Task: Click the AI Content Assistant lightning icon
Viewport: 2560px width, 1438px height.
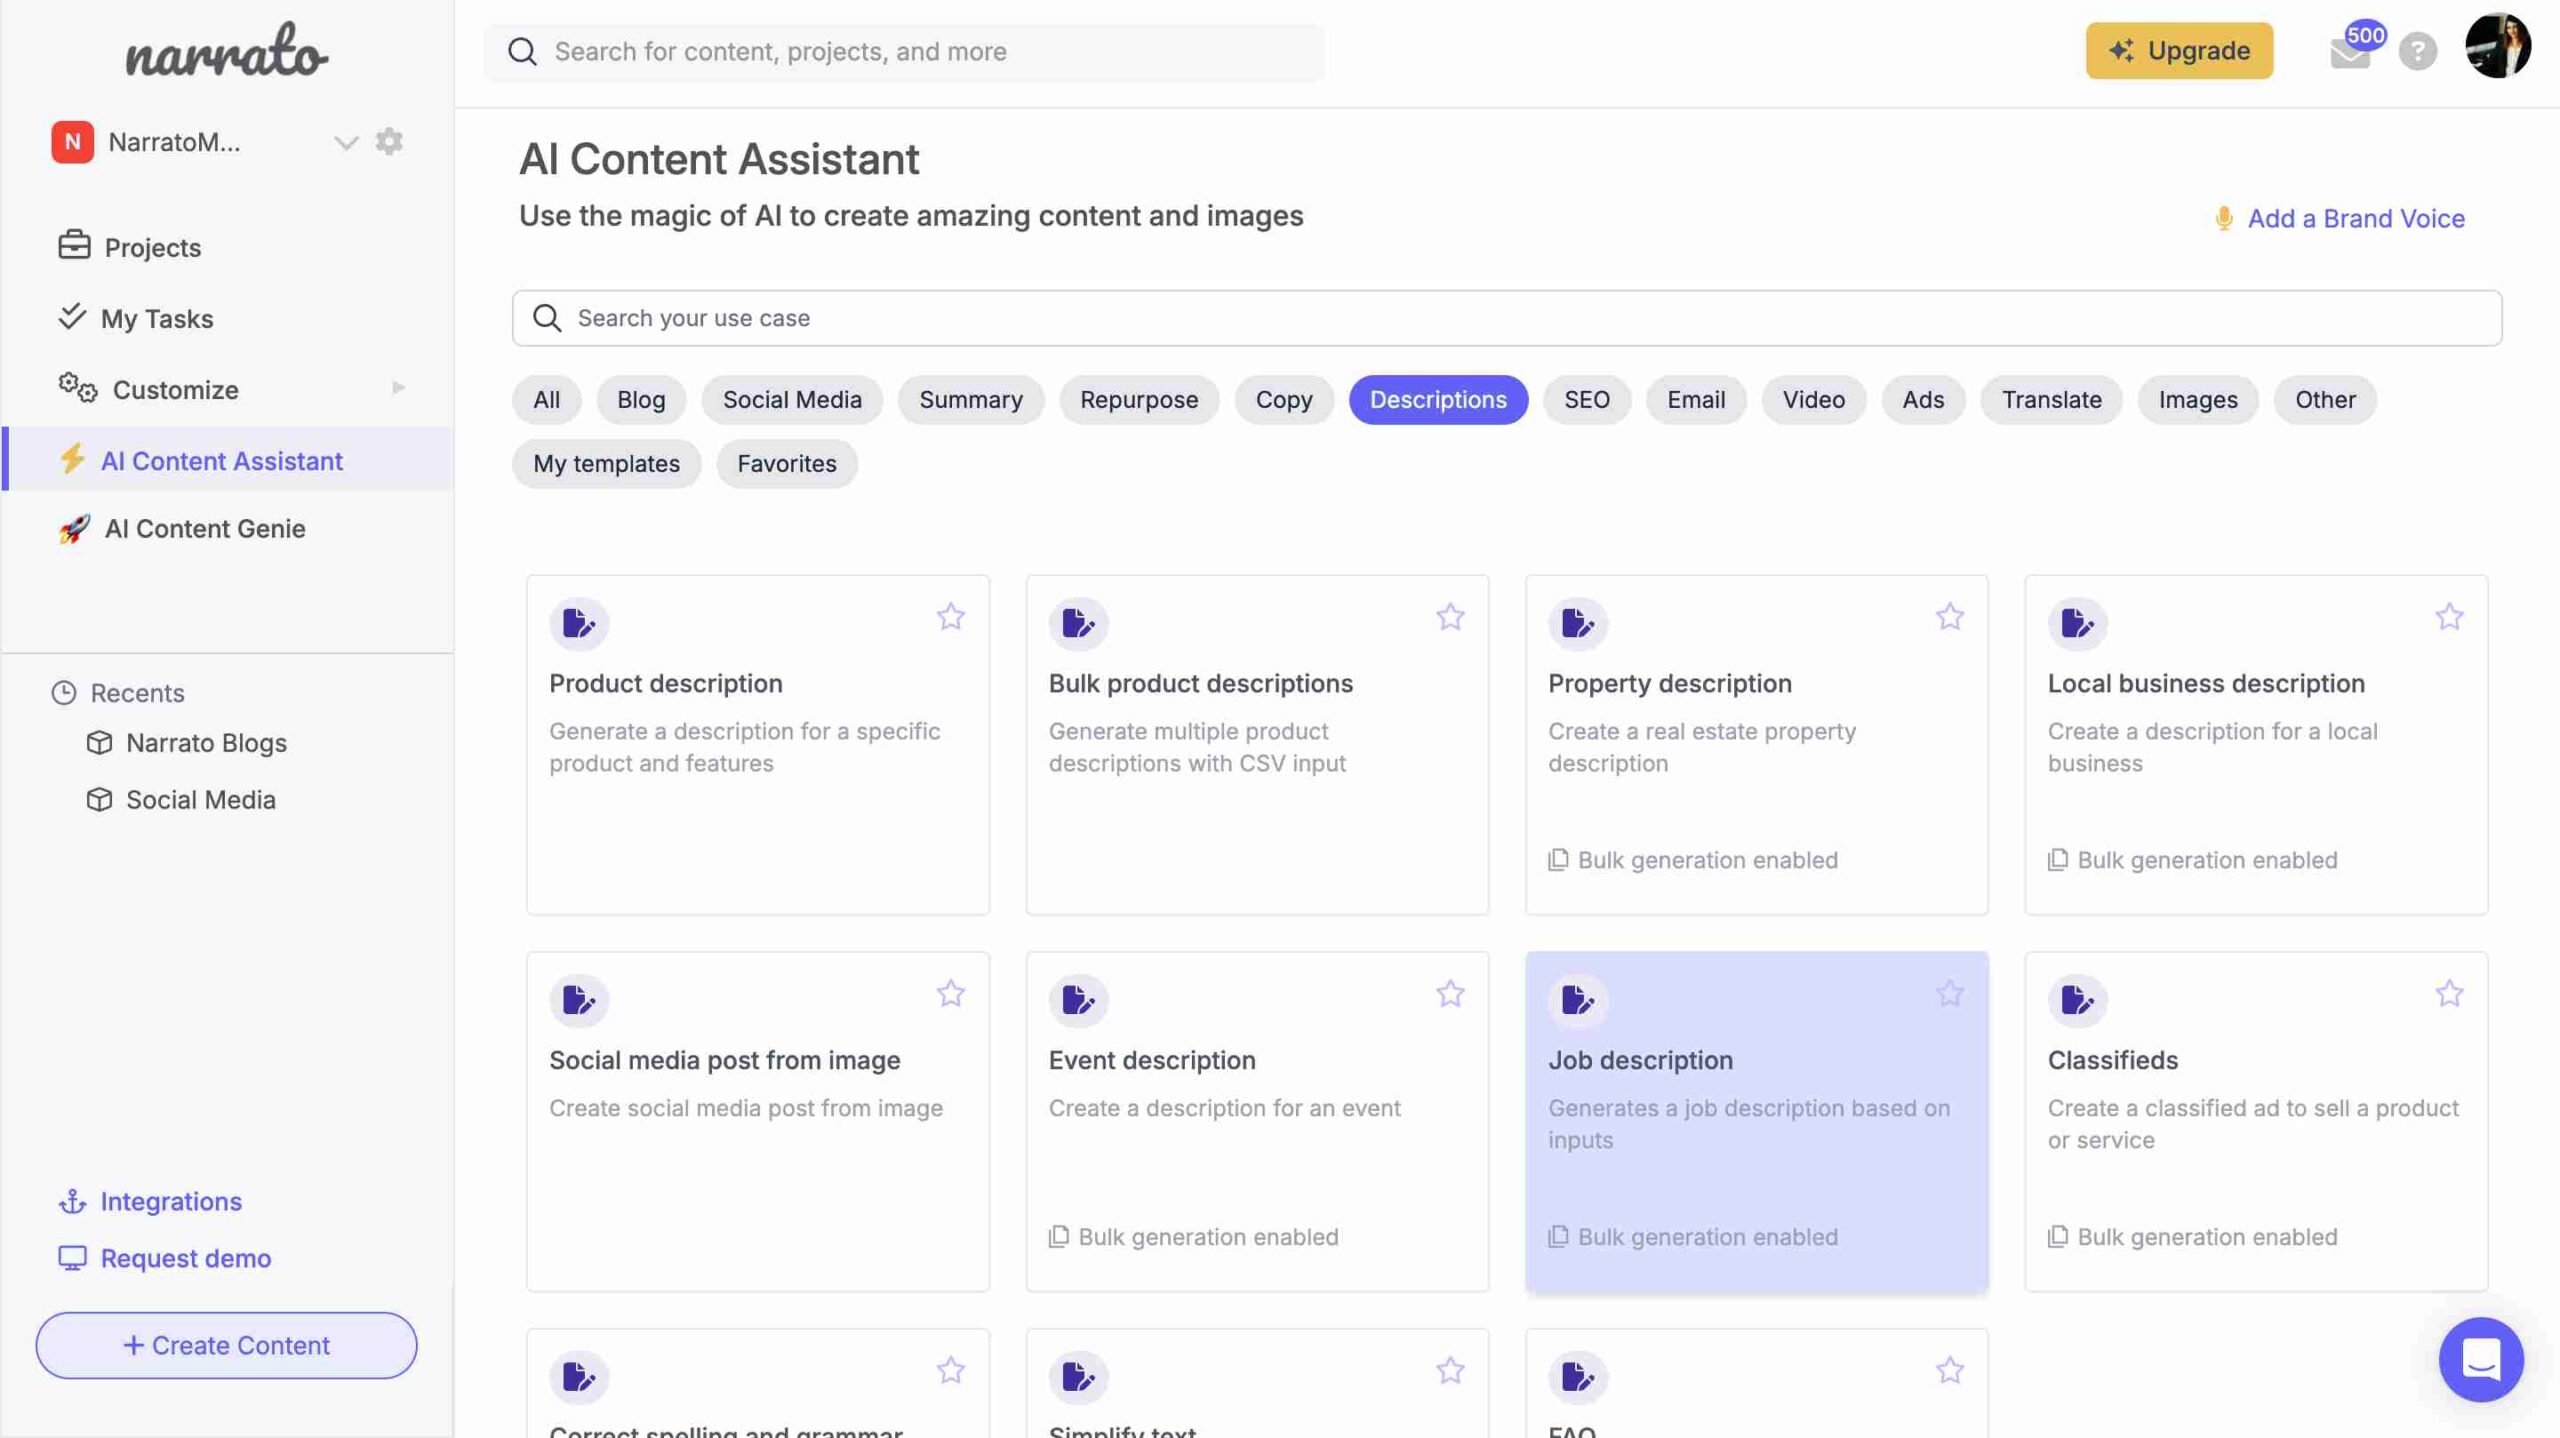Action: click(70, 459)
